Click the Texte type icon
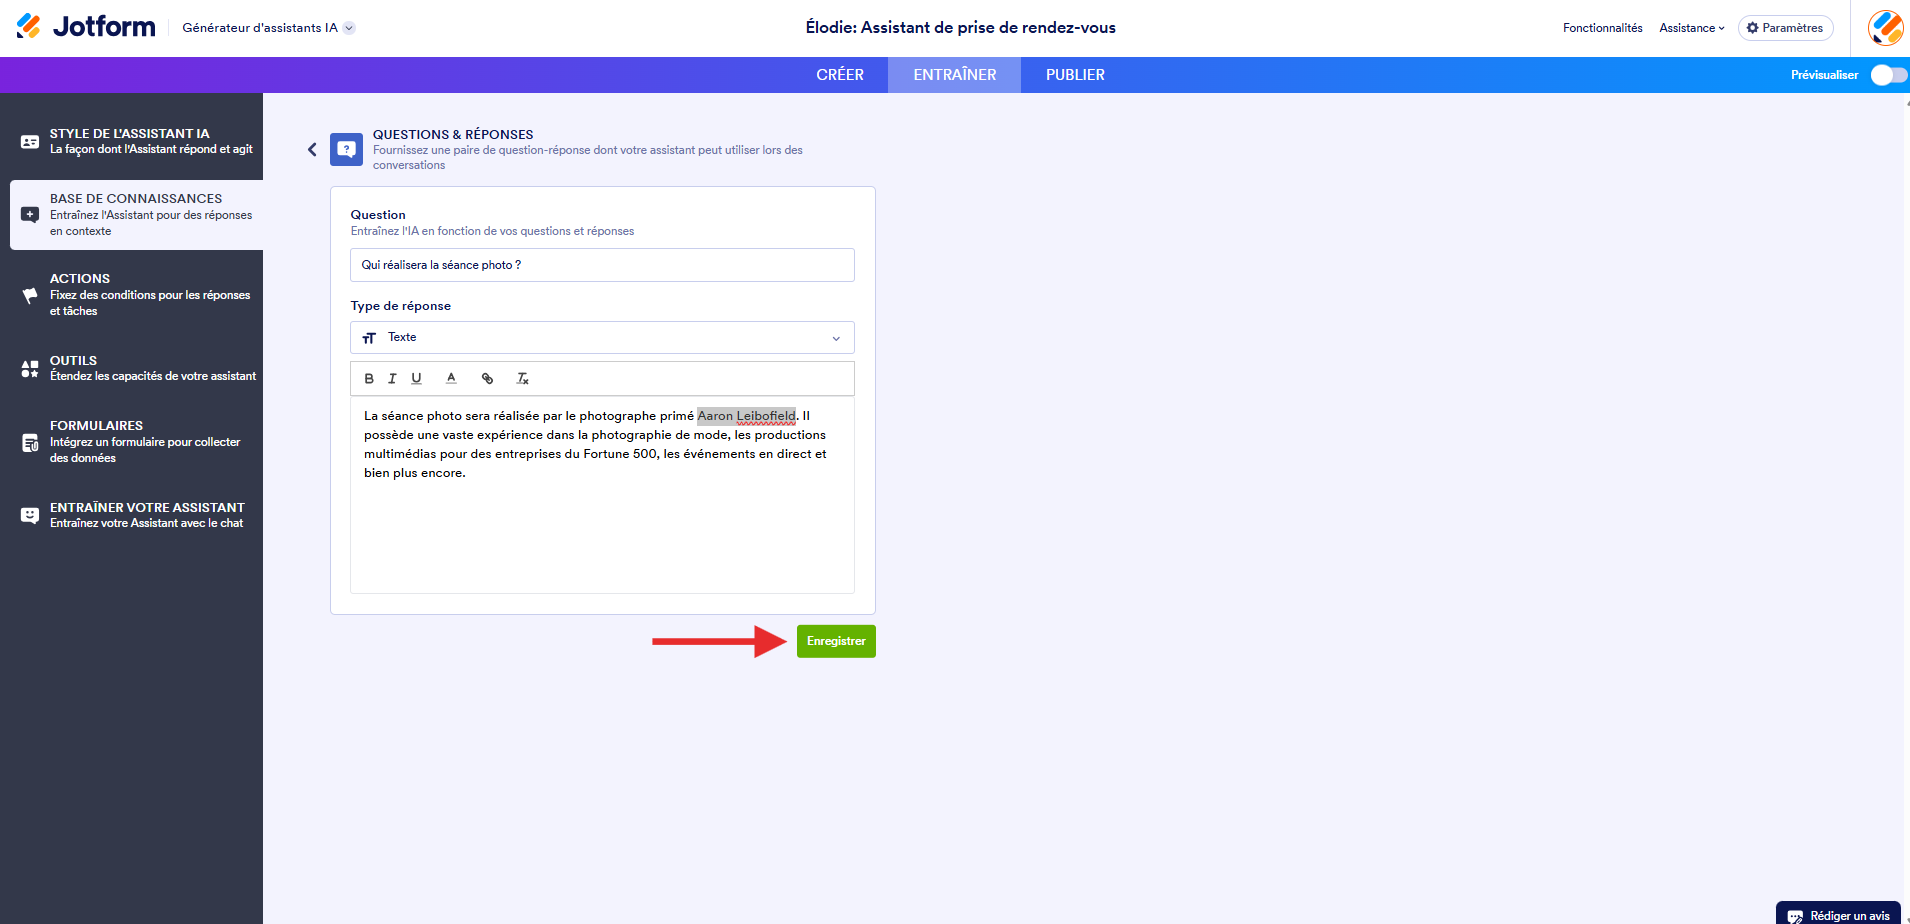The image size is (1910, 924). point(369,338)
